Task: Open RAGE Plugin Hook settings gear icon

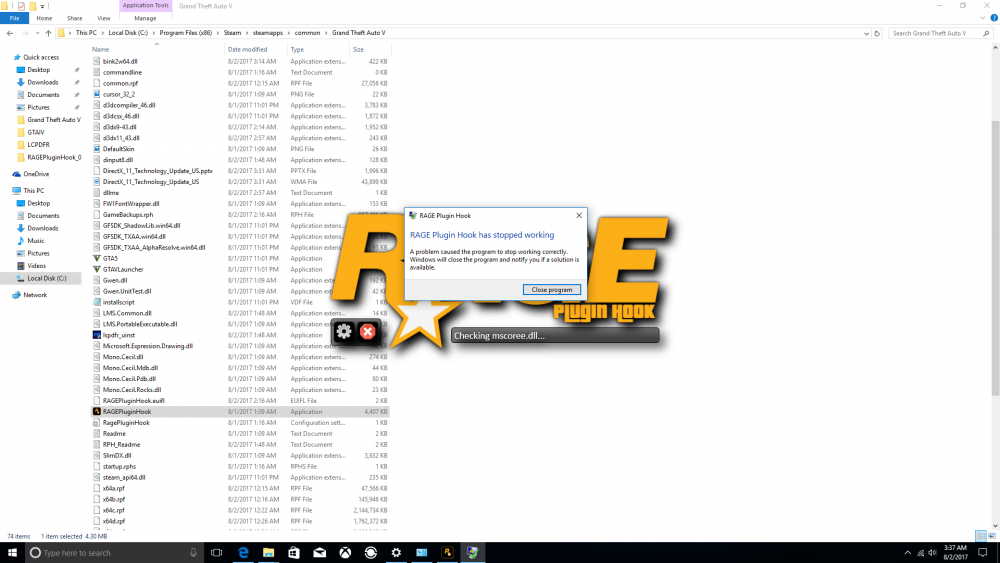Action: pos(344,331)
